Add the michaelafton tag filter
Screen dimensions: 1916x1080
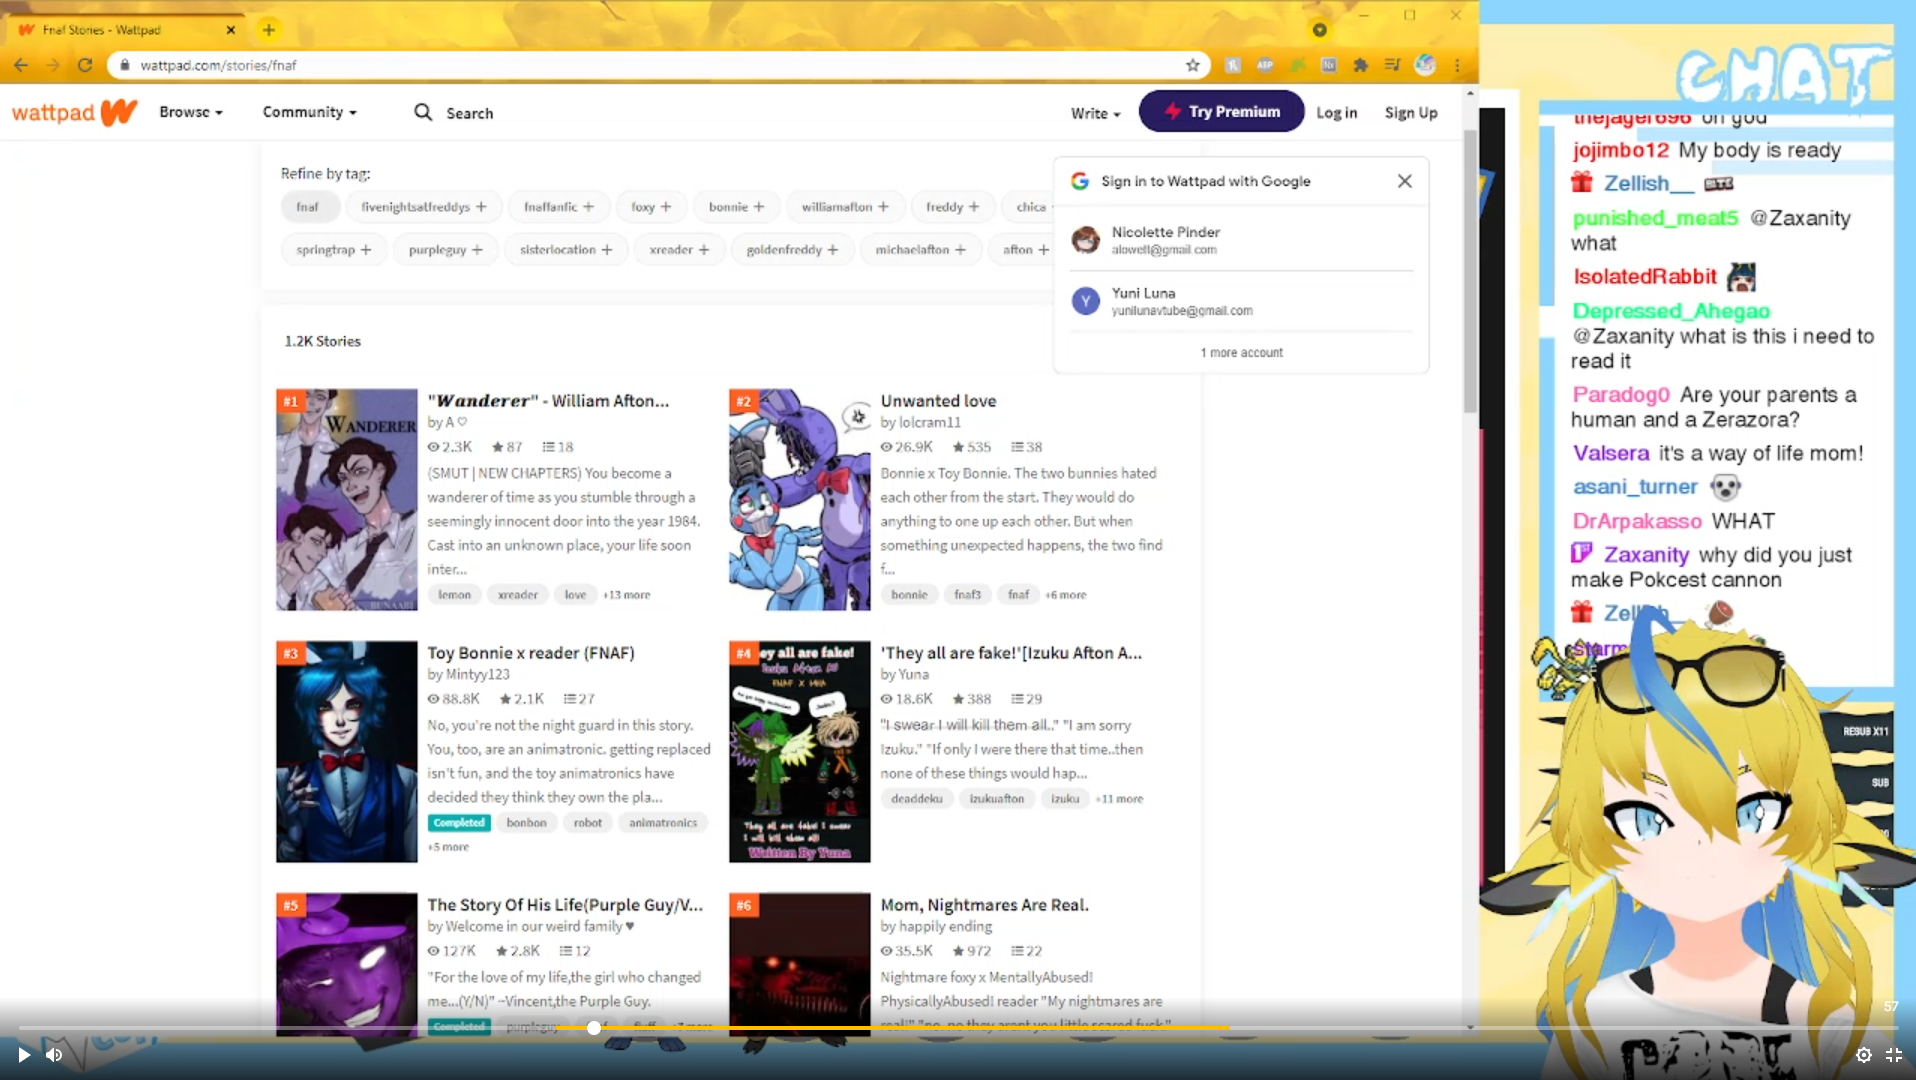tap(921, 250)
